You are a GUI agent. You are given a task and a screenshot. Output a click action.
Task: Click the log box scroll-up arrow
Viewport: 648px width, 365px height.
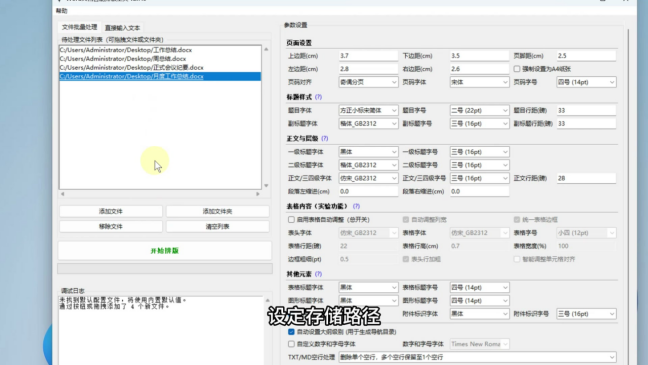pos(267,301)
